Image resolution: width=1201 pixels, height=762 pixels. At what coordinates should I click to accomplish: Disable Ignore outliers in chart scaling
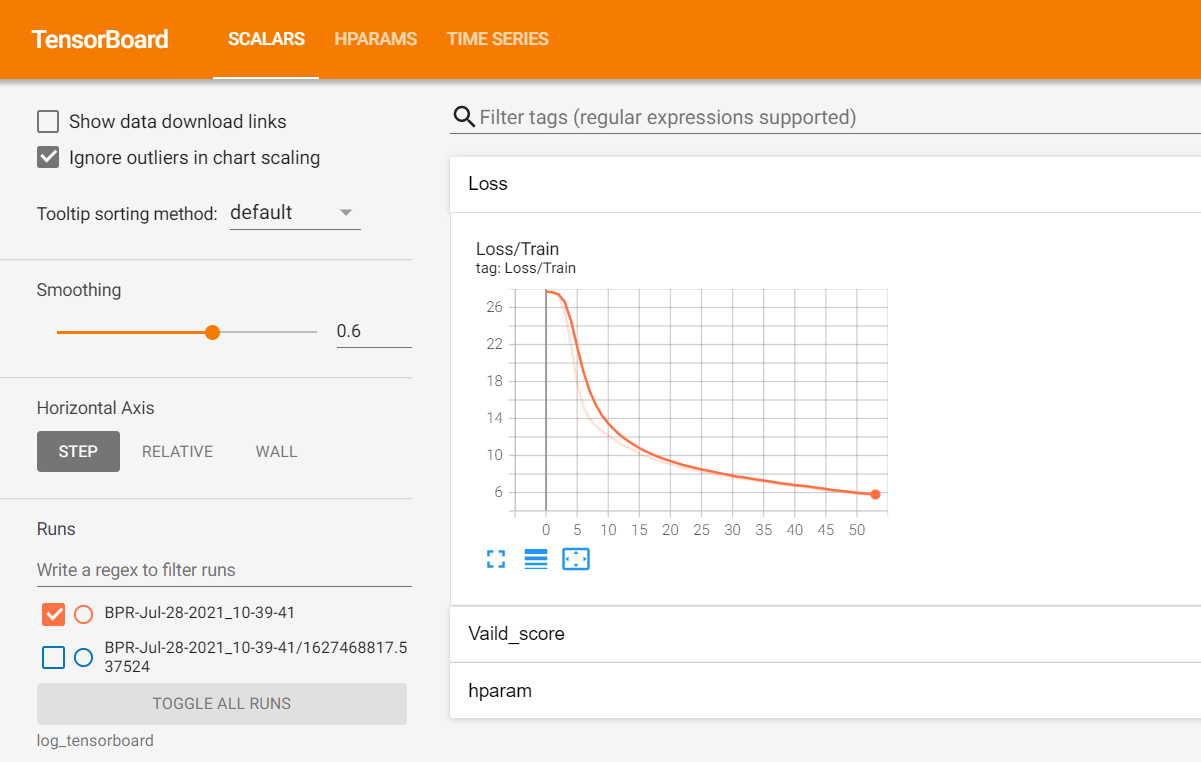tap(48, 158)
